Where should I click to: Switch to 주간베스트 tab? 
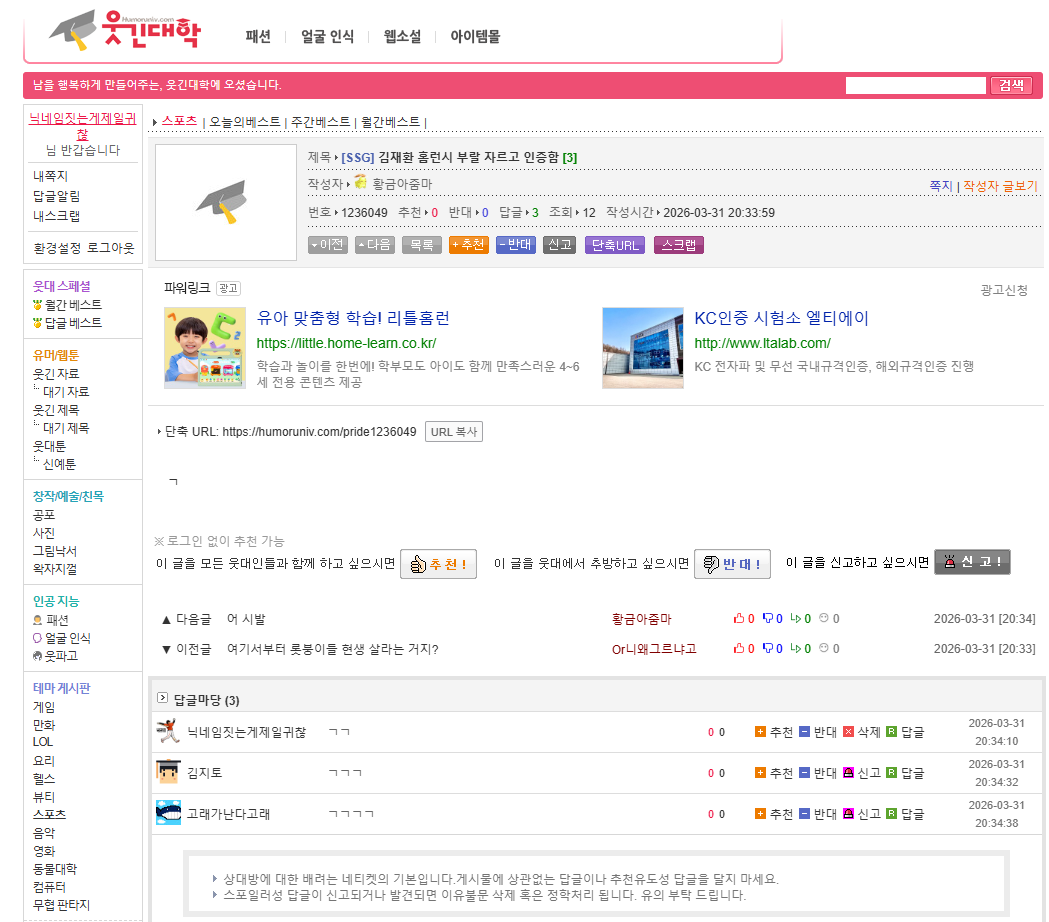coord(320,122)
